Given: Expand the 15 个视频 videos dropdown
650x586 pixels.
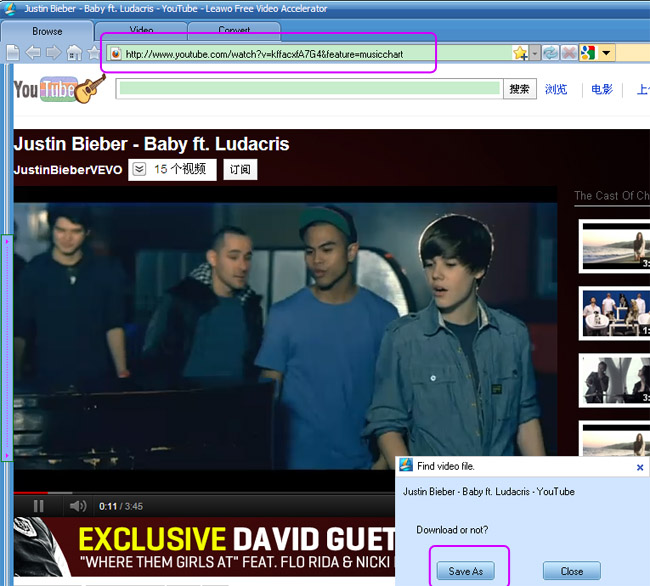Looking at the screenshot, I should click(172, 170).
